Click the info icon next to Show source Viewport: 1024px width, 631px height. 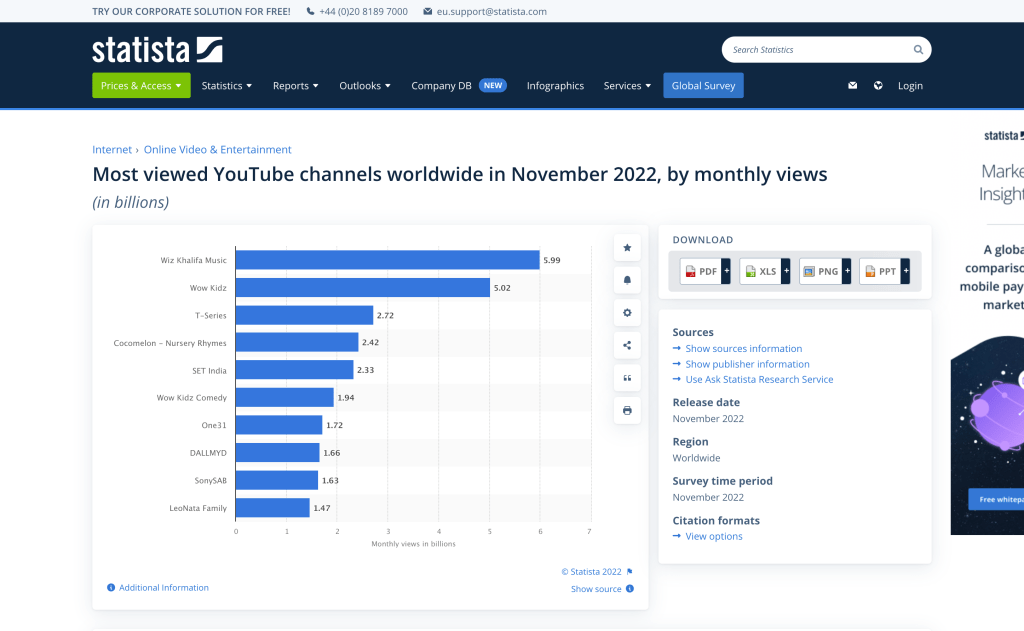[x=630, y=589]
